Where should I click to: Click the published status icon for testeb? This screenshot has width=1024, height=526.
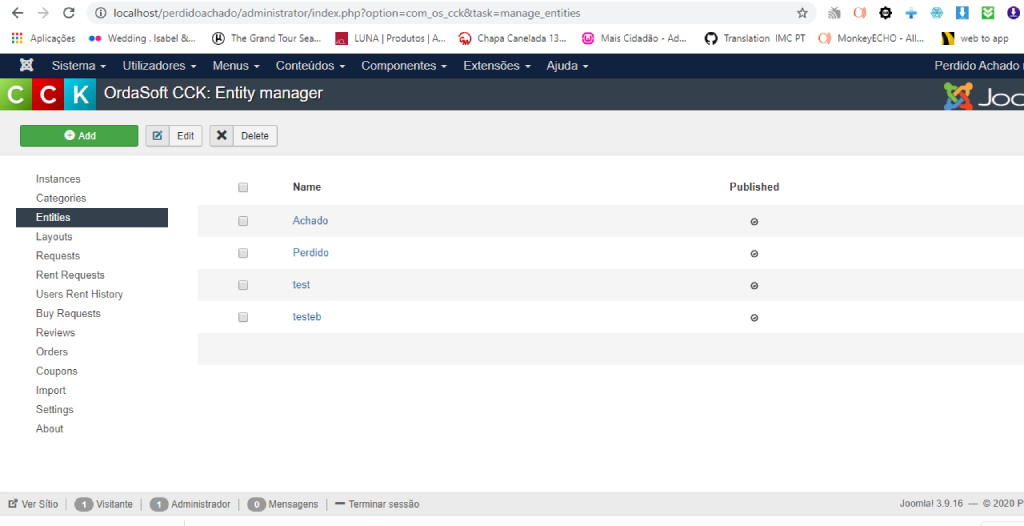click(x=754, y=318)
